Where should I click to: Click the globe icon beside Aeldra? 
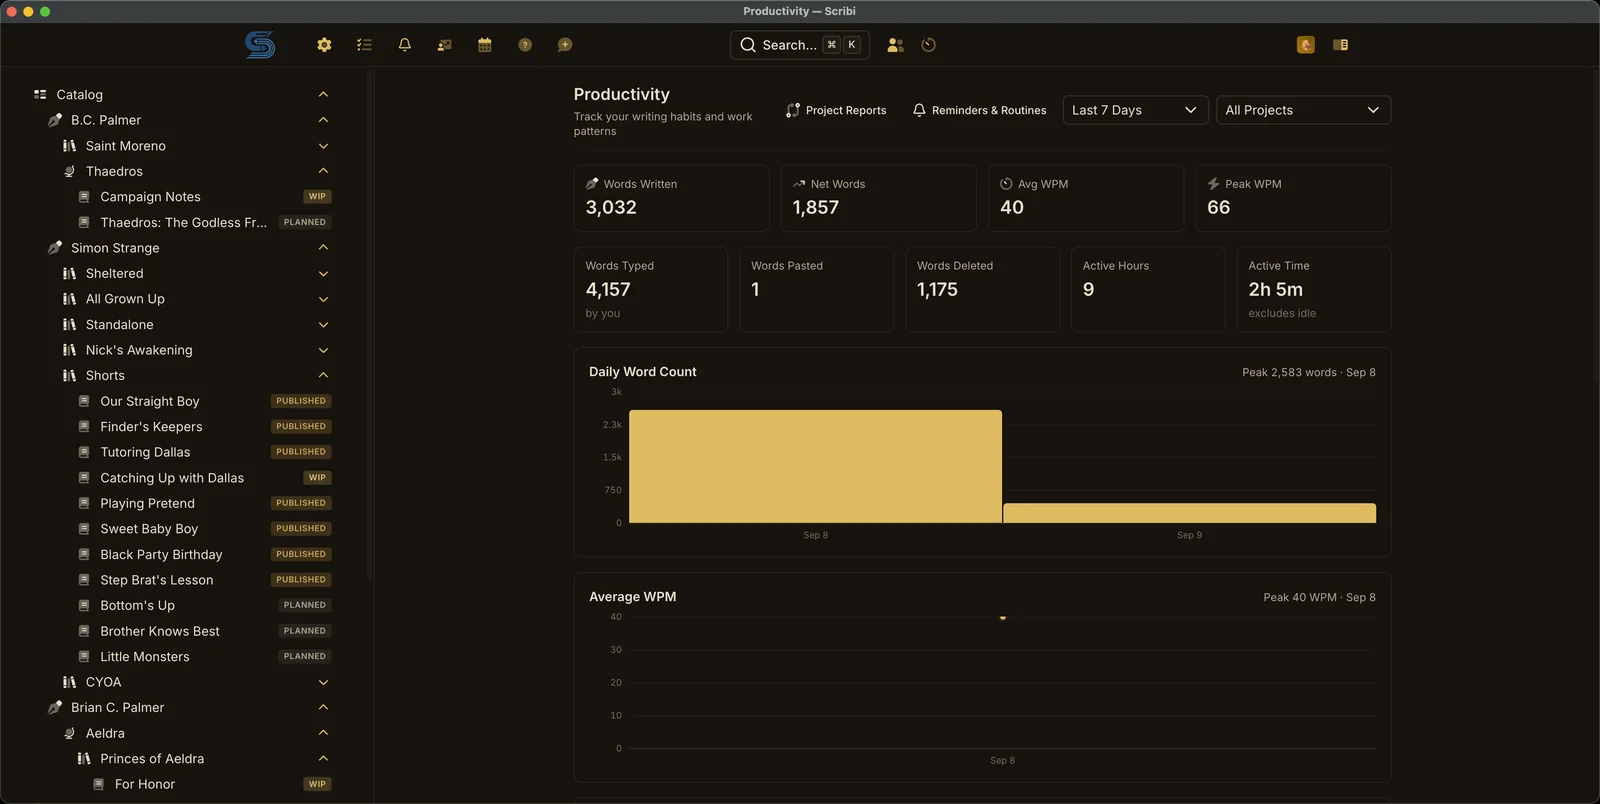point(69,733)
